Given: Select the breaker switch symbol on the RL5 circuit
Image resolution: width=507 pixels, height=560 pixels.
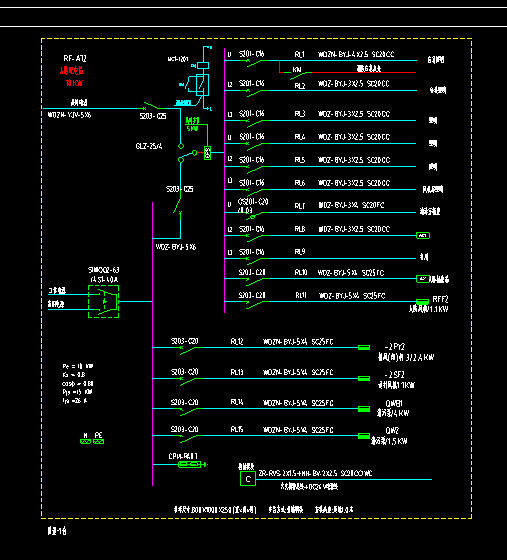Looking at the screenshot, I should coord(257,169).
